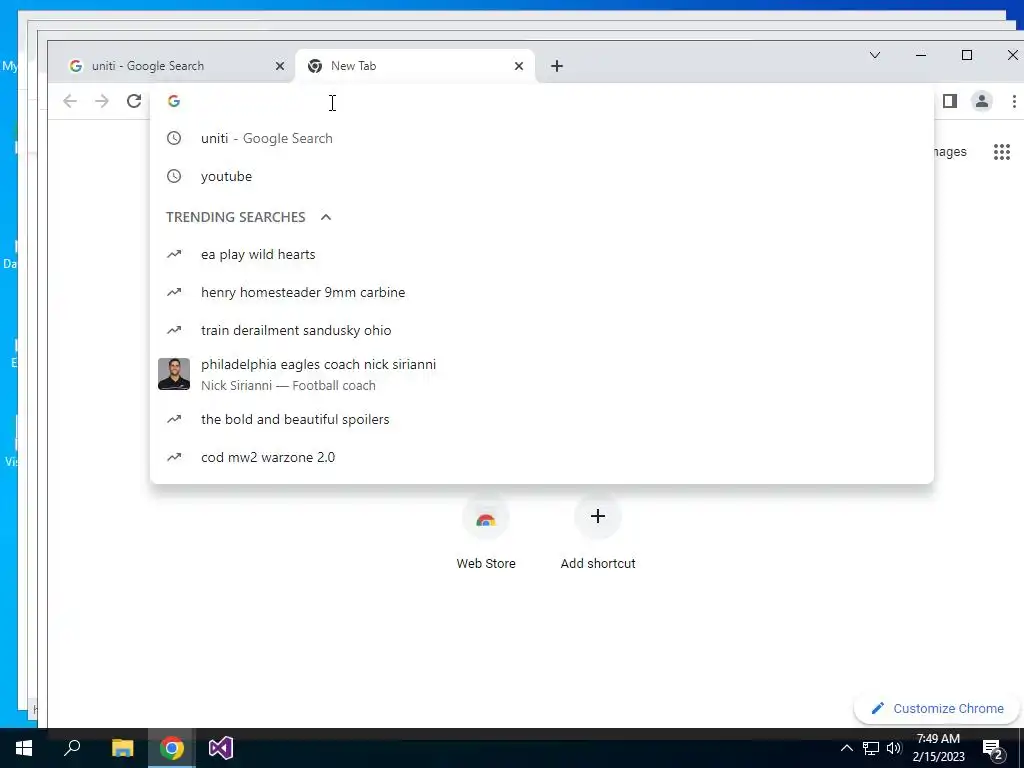The image size is (1024, 768).
Task: Close the New Tab tab
Action: click(x=519, y=66)
